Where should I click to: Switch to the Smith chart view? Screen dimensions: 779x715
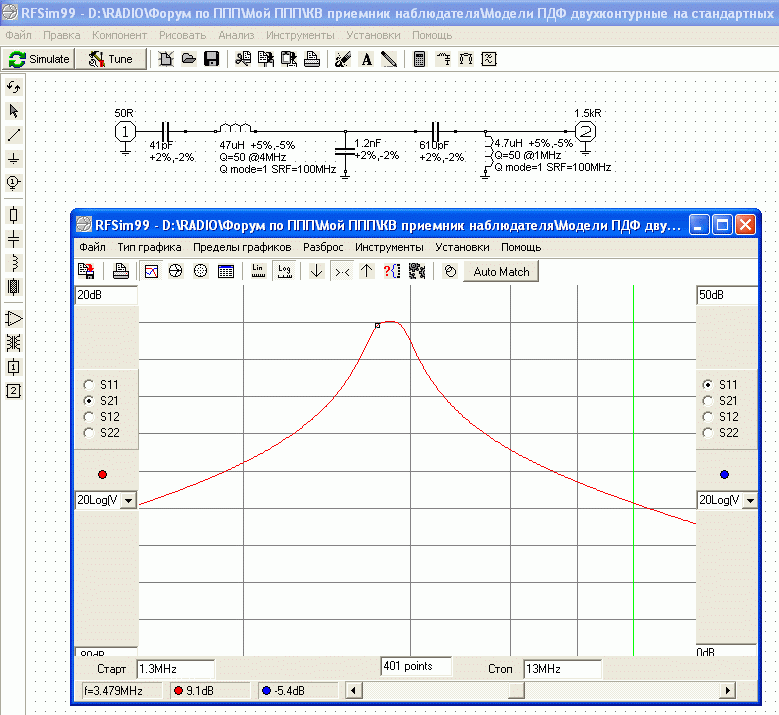click(175, 271)
